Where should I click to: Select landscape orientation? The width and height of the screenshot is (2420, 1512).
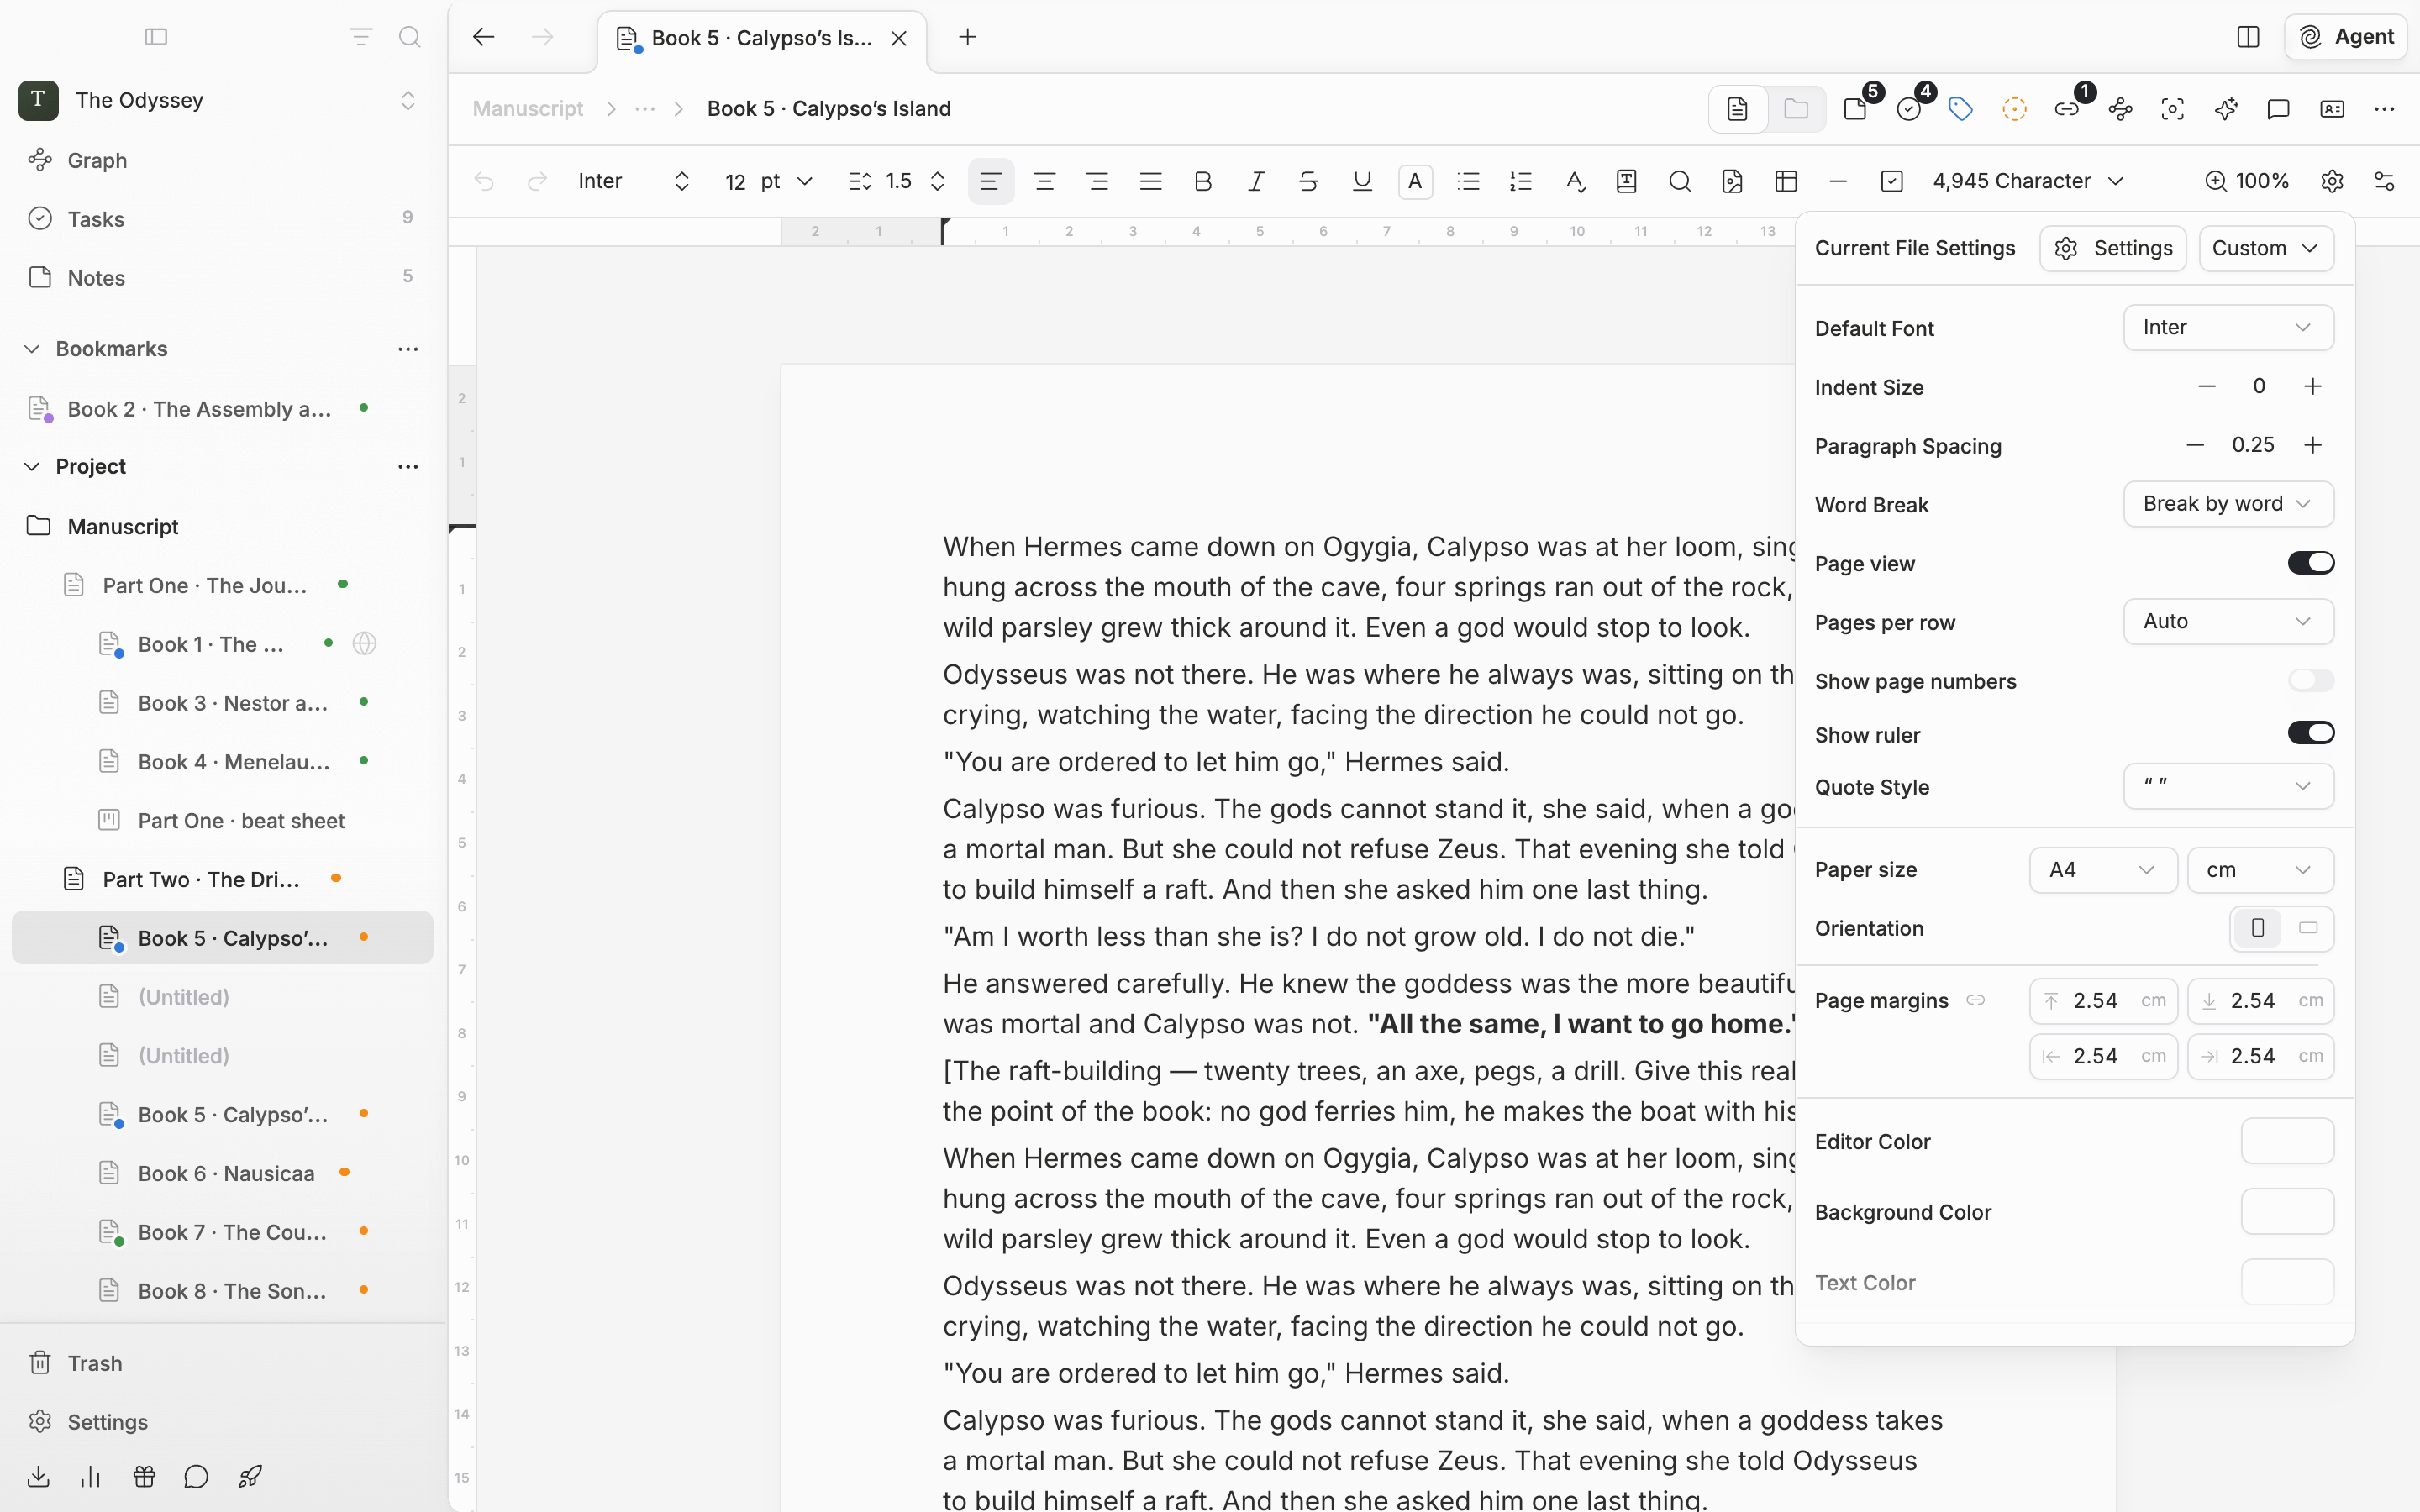click(2308, 928)
